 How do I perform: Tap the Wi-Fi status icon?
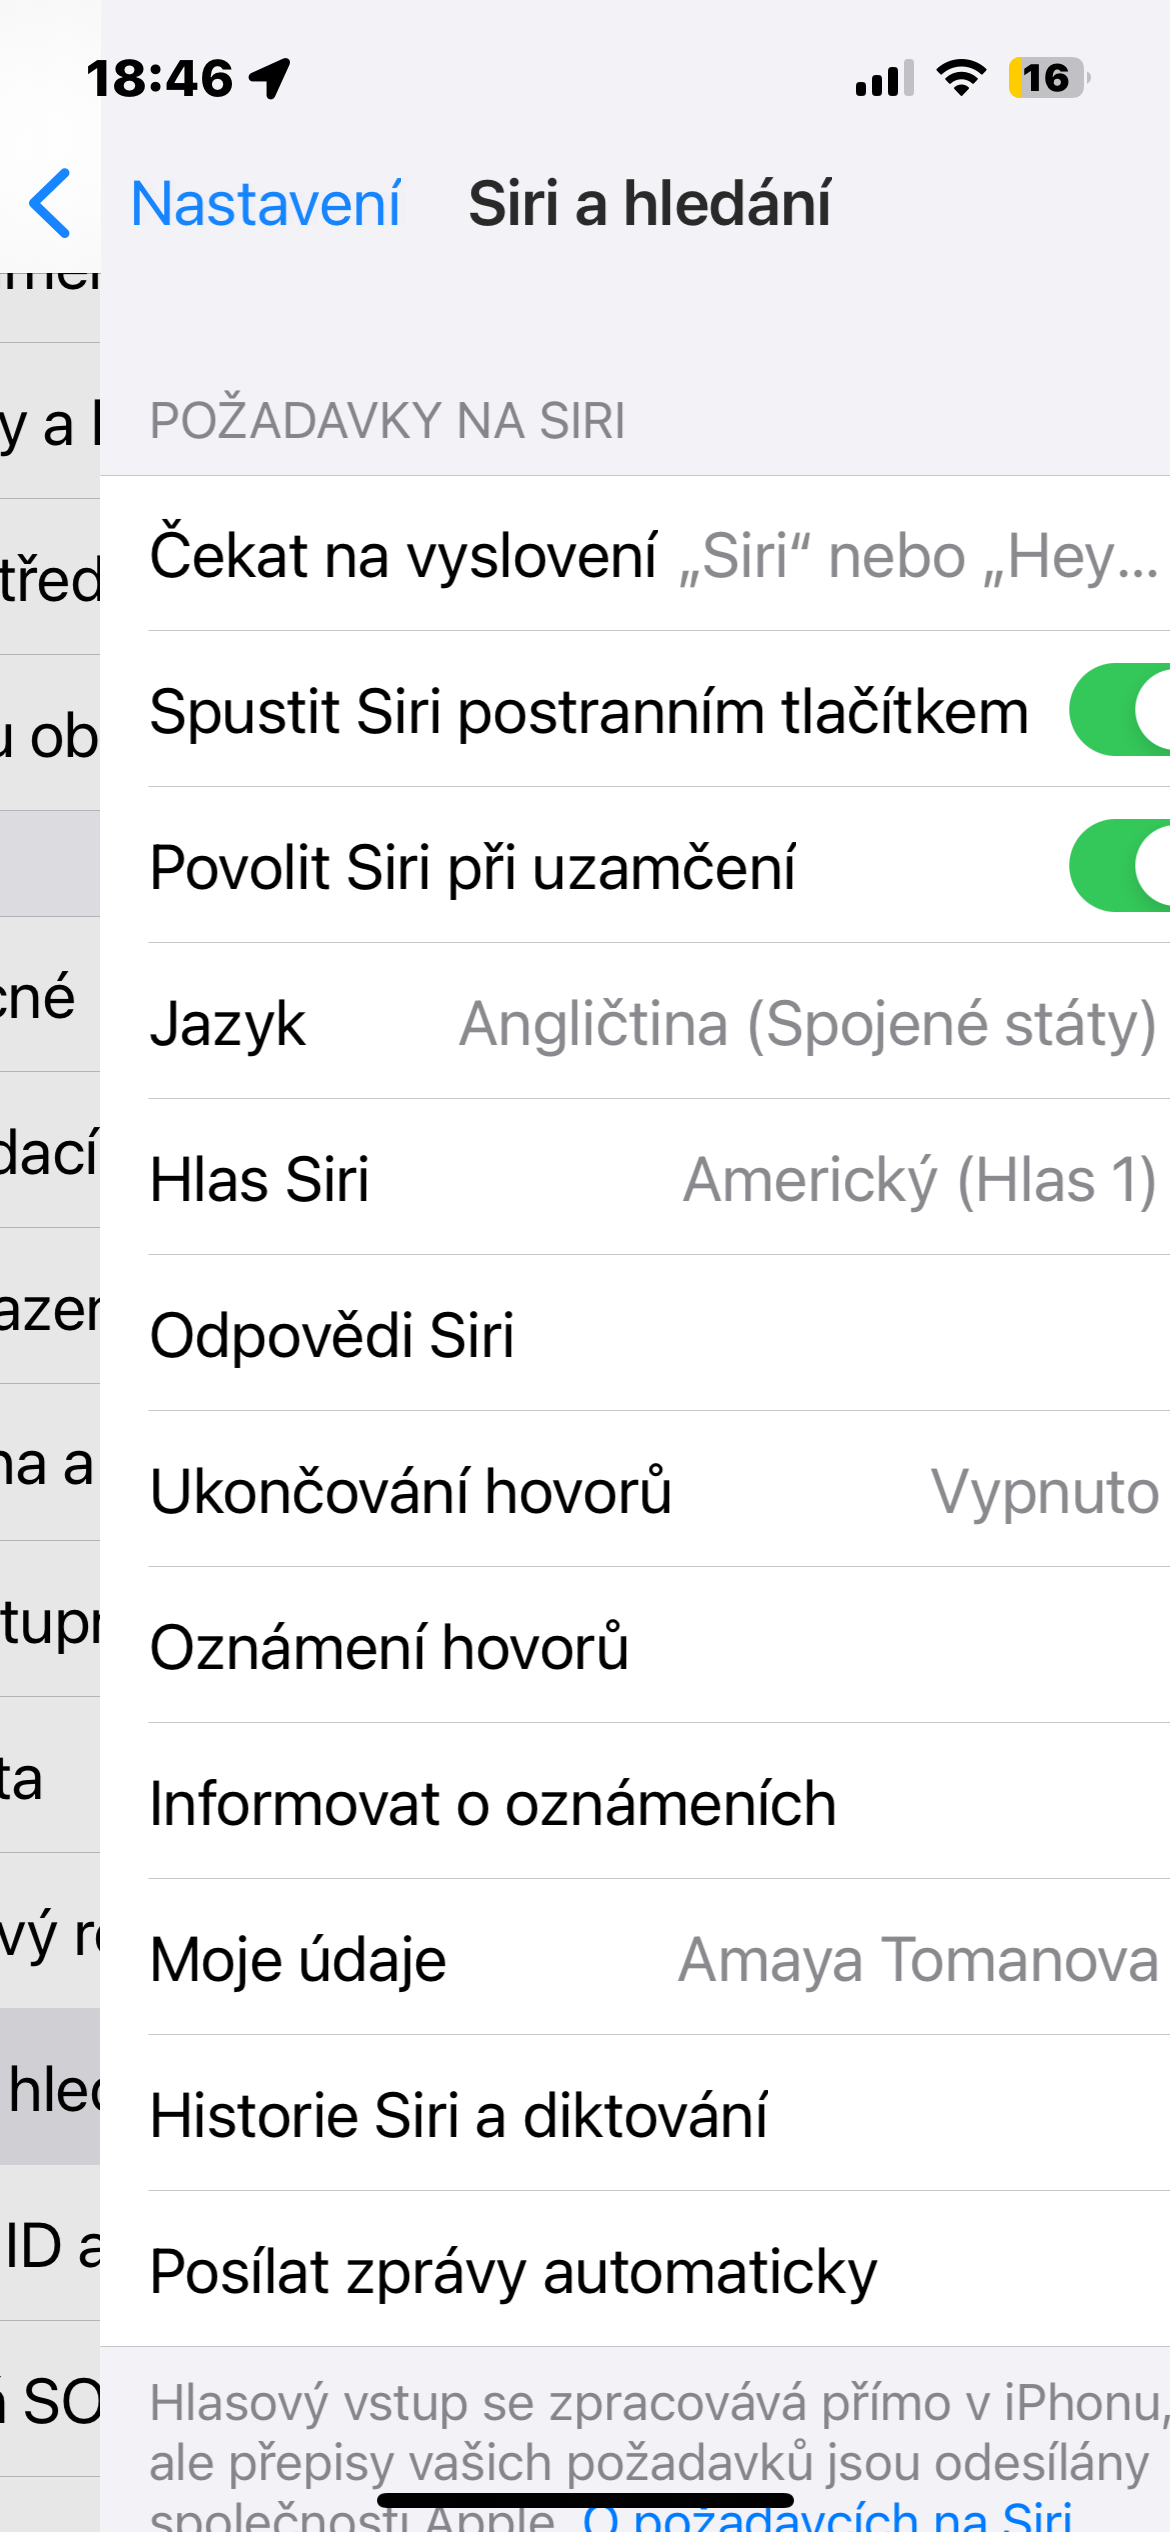pos(961,78)
